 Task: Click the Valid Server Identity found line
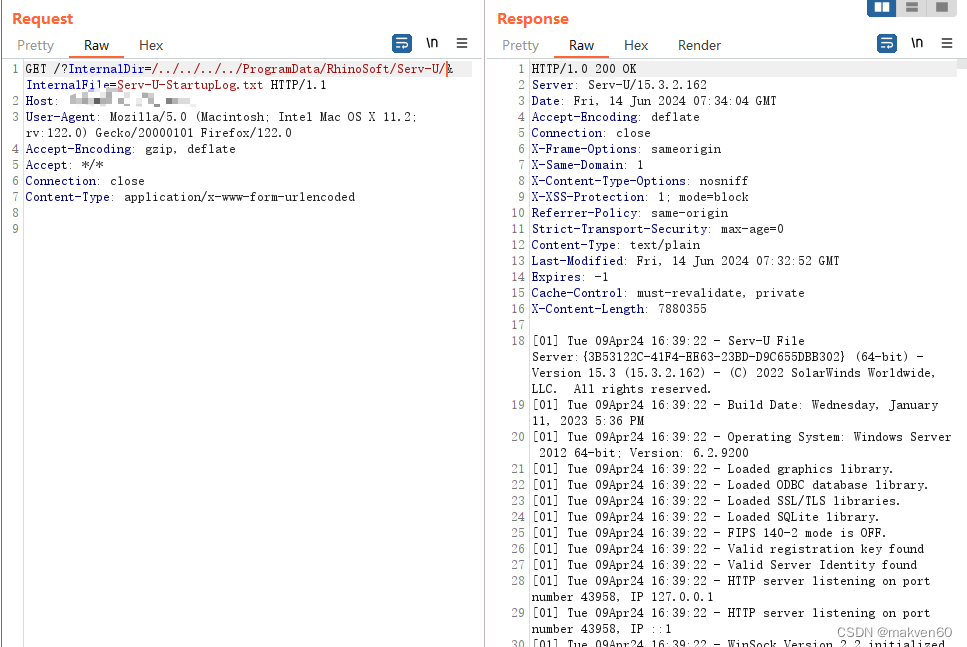click(724, 565)
